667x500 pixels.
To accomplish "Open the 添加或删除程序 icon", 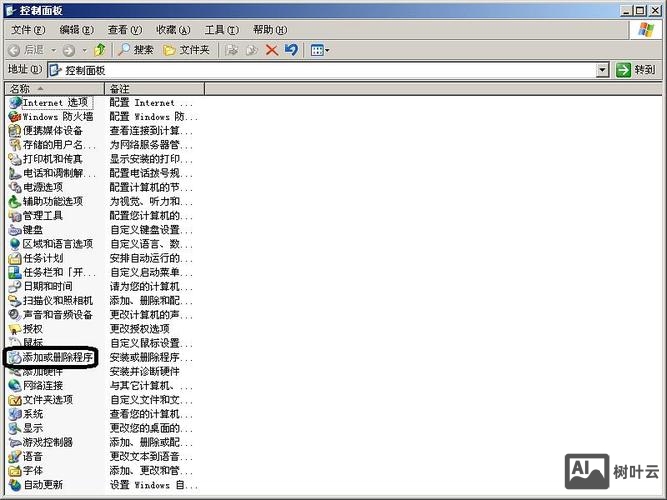I will pos(15,357).
